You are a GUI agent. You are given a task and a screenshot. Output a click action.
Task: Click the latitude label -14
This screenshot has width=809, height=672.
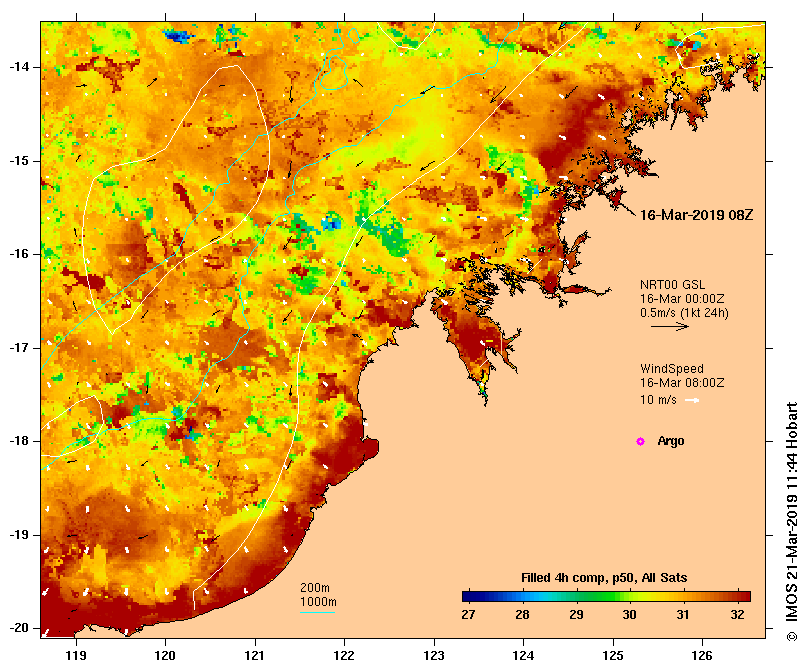click(19, 67)
